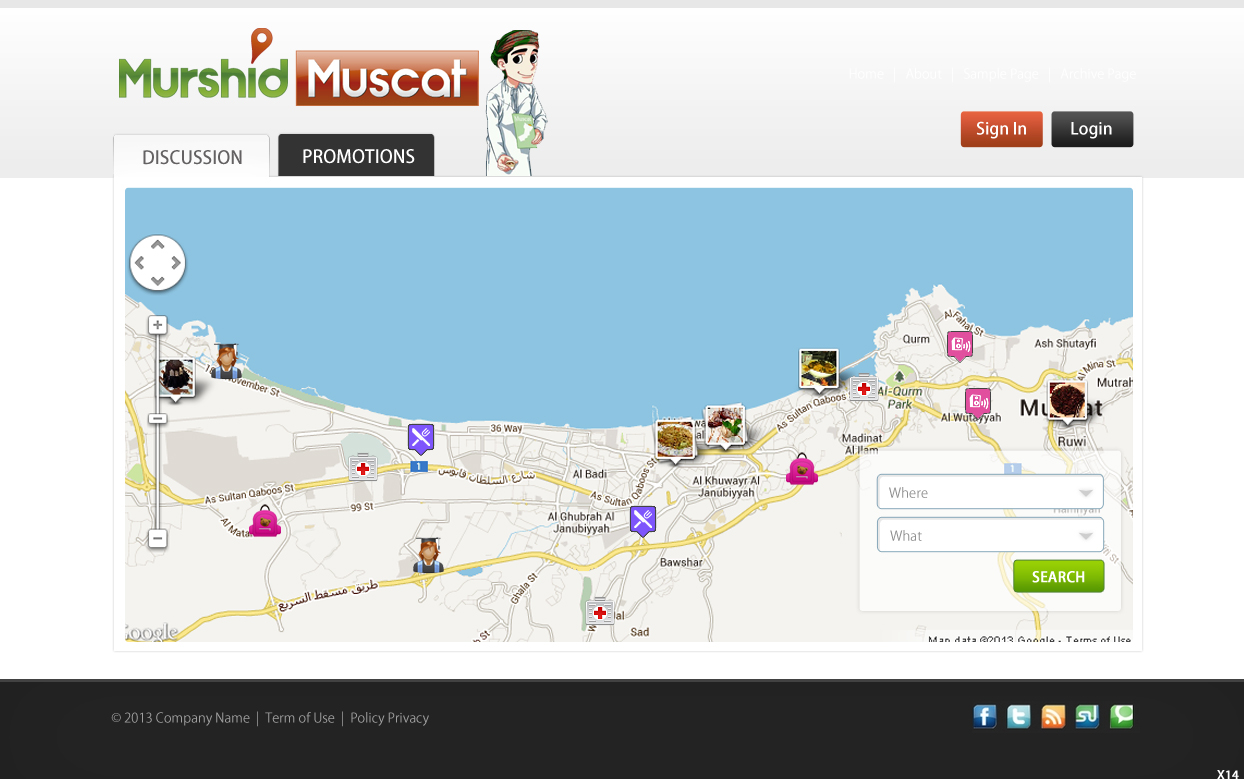The height and width of the screenshot is (779, 1244).
Task: Open food photo marker west of Qurm
Action: (819, 369)
